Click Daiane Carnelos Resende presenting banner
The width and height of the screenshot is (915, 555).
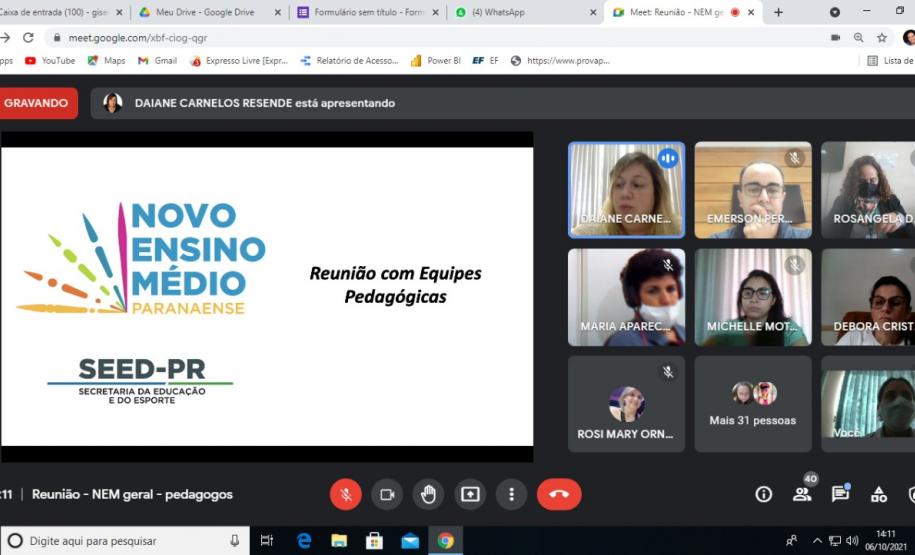coord(502,103)
